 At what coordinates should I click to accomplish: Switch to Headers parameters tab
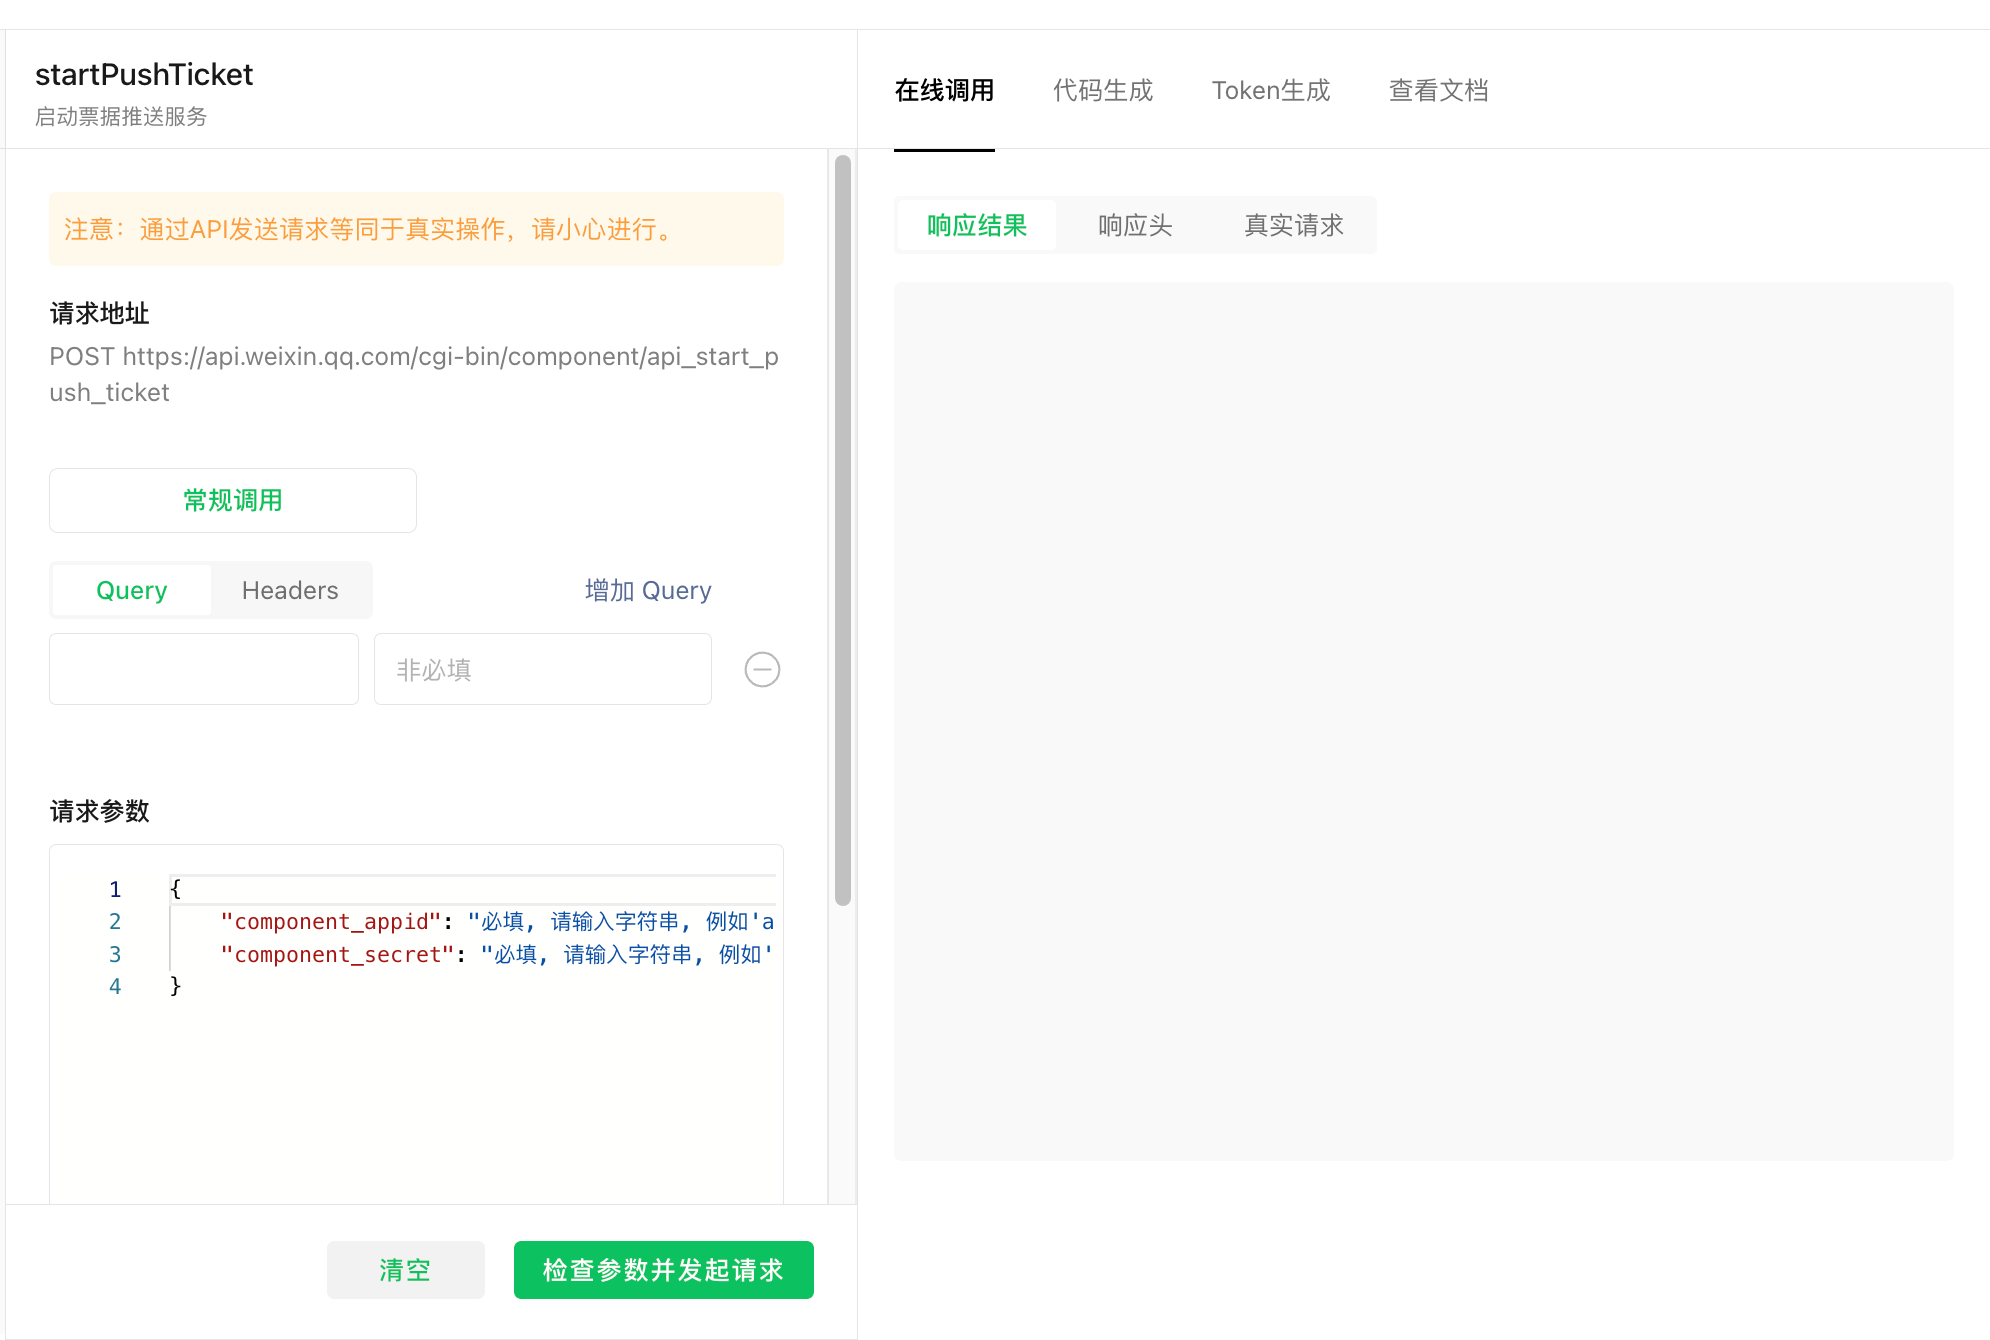290,590
